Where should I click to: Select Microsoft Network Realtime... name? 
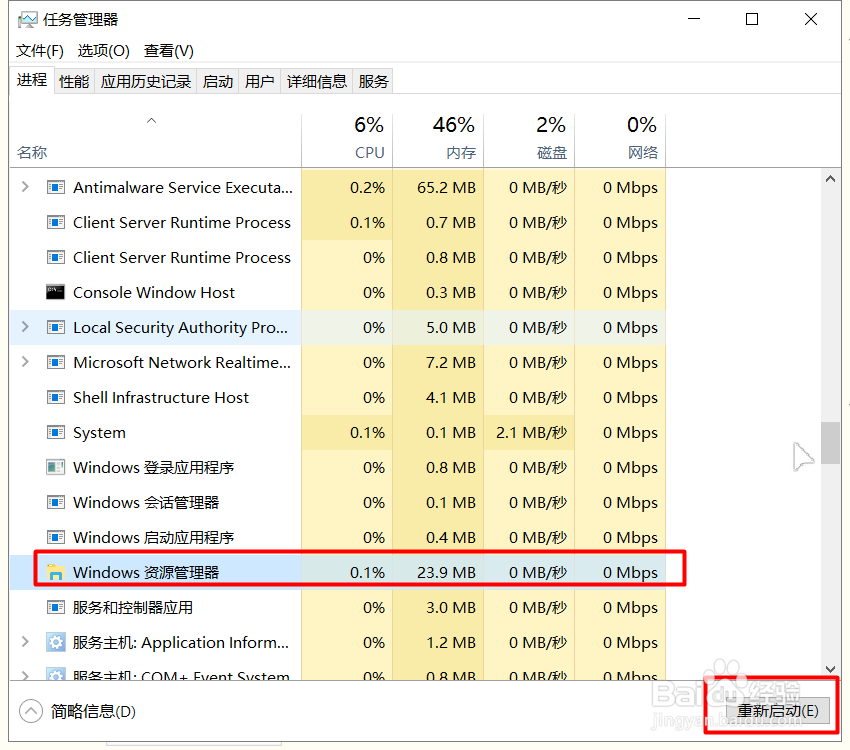click(182, 363)
